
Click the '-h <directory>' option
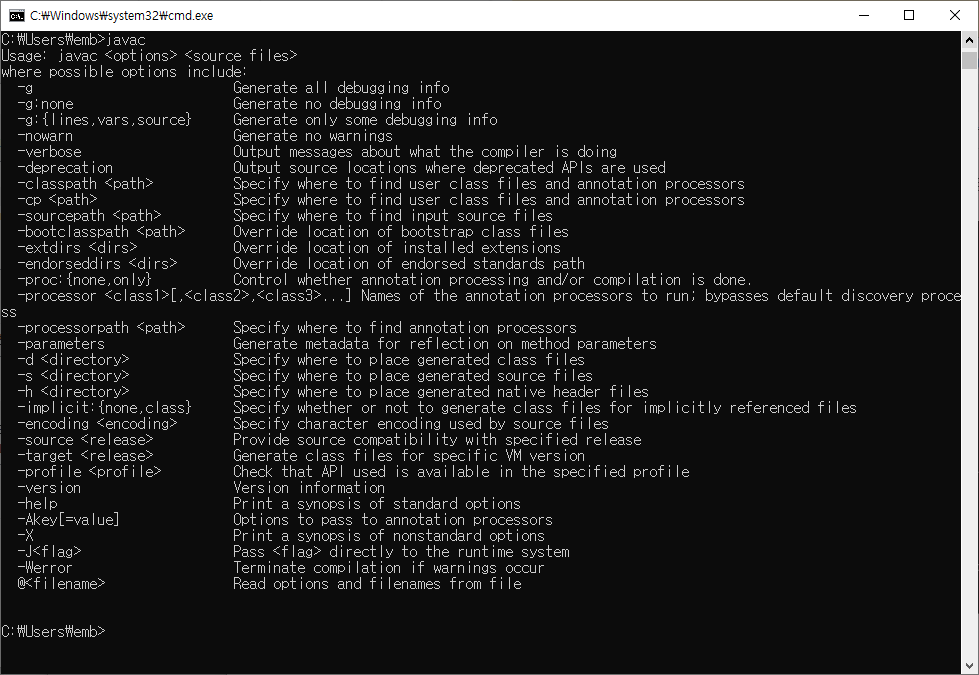73,392
